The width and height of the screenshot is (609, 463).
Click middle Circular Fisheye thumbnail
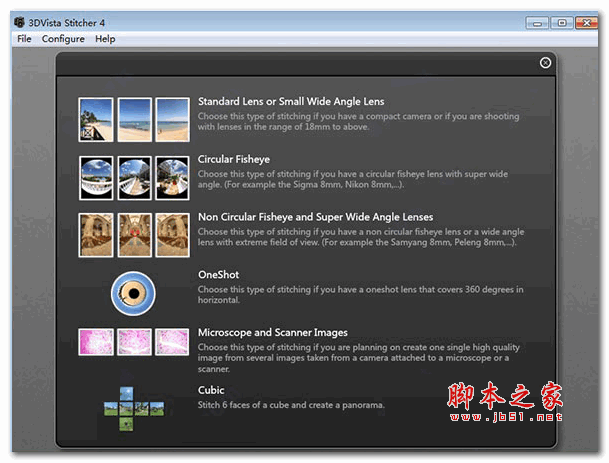coord(134,178)
